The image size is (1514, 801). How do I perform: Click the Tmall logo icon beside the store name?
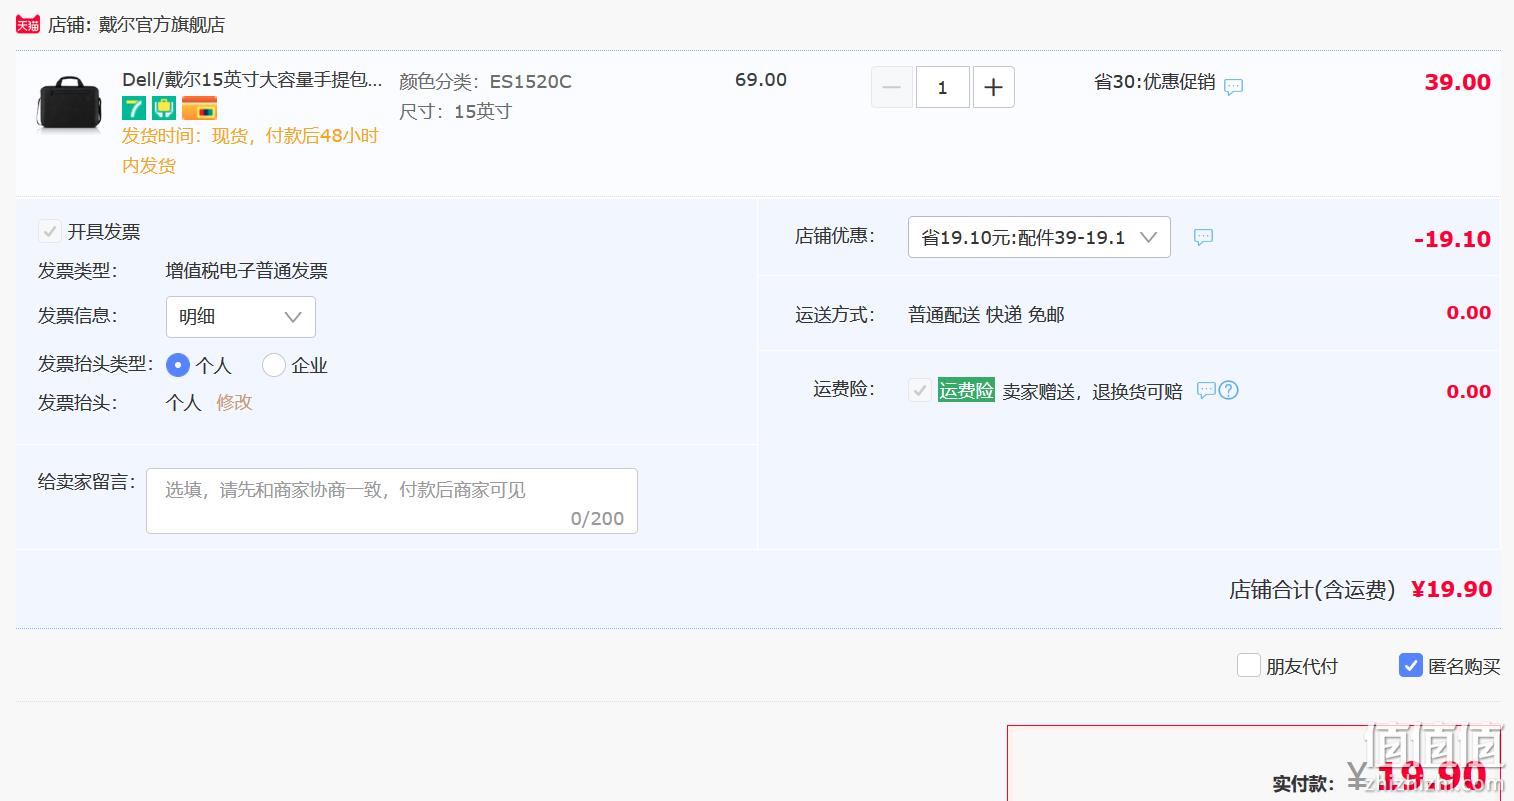coord(28,24)
